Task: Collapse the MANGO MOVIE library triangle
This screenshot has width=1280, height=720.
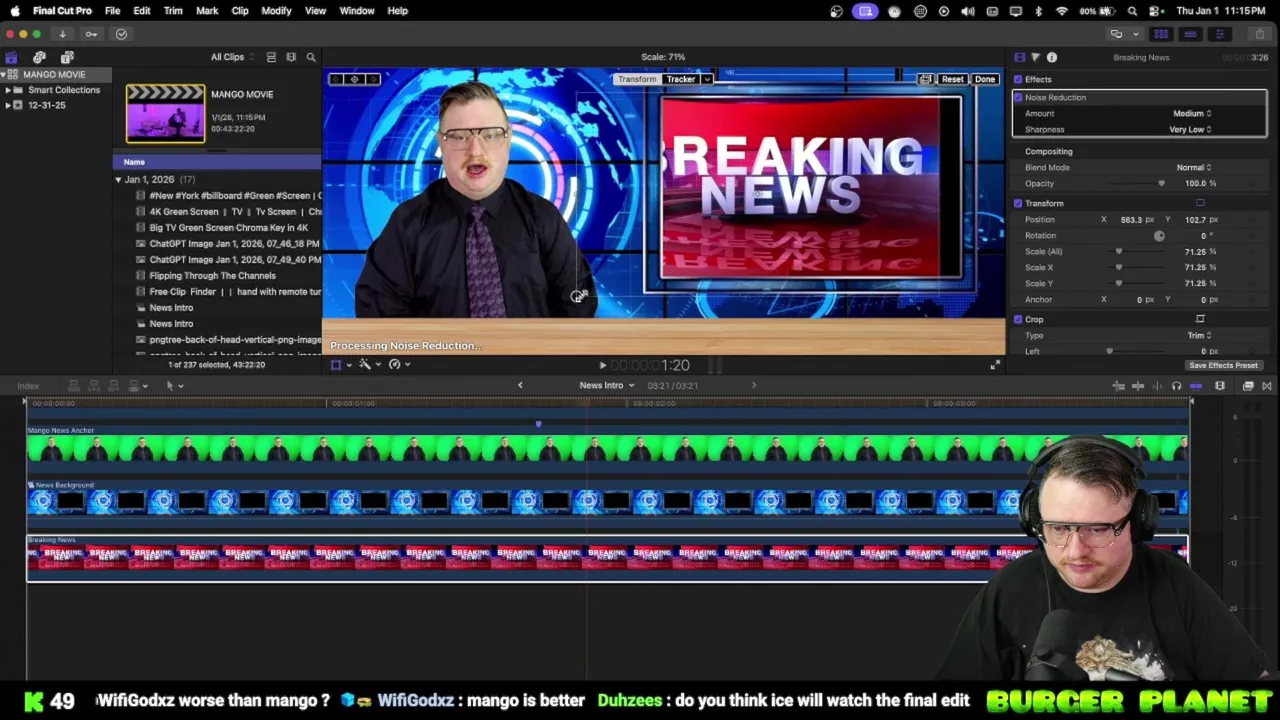Action: tap(4, 75)
